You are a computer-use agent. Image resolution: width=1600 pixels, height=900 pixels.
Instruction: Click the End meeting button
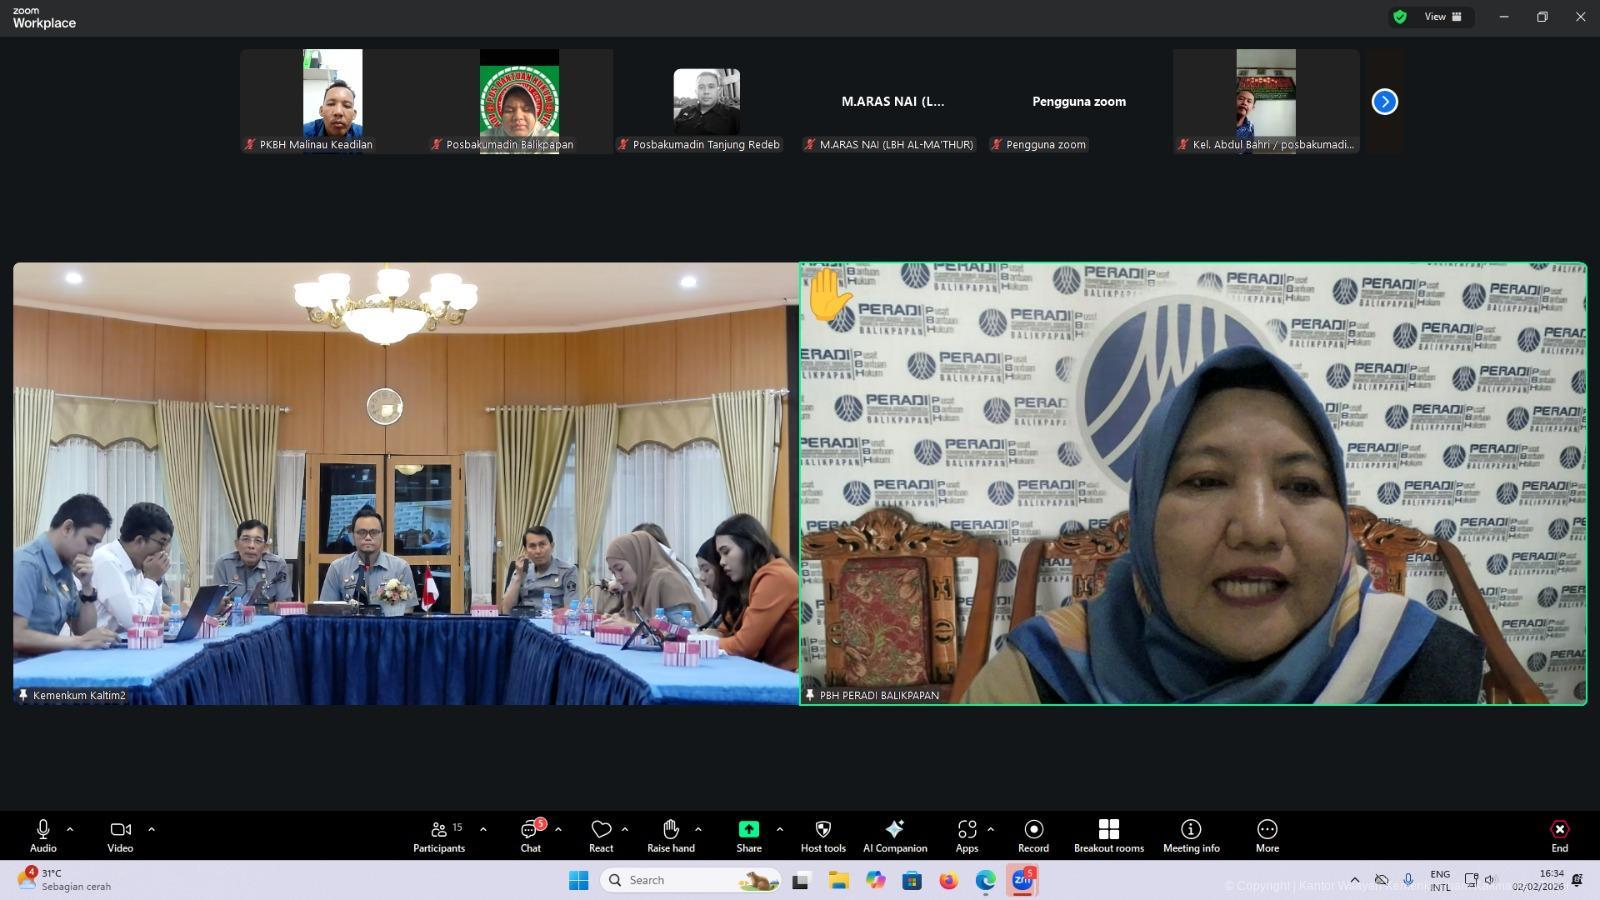1559,836
